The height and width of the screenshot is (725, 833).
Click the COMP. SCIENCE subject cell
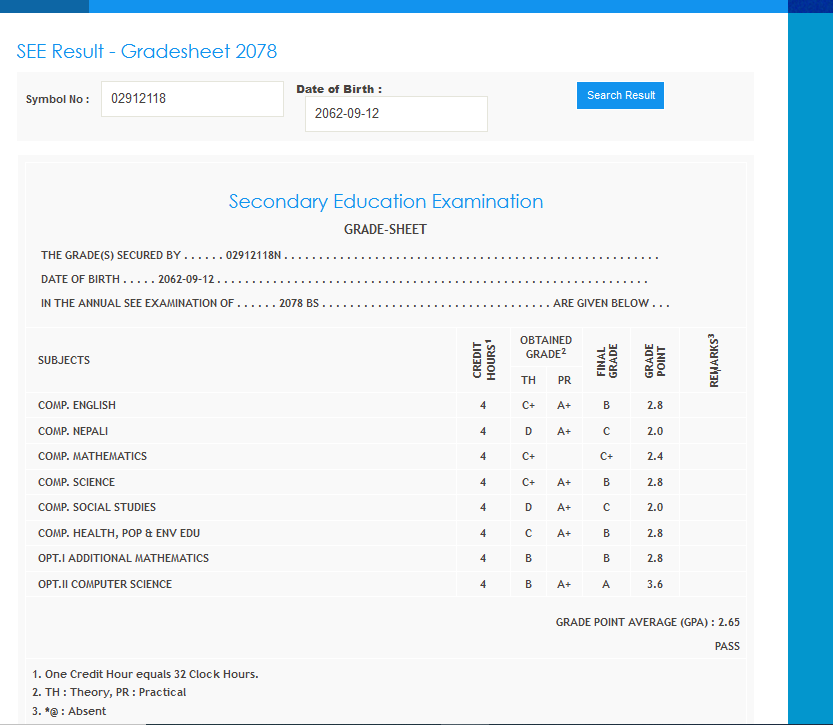76,482
